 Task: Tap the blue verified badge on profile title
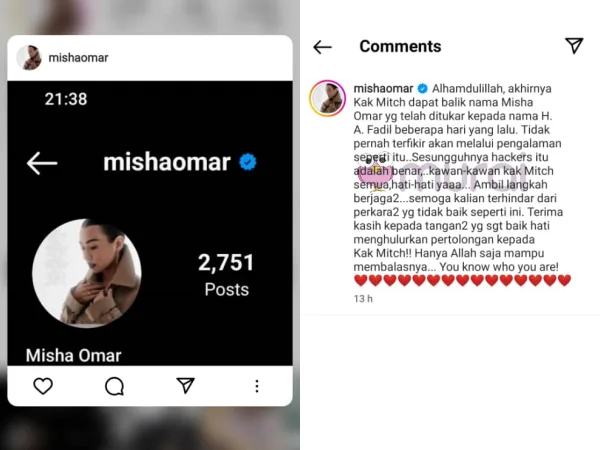tap(248, 162)
